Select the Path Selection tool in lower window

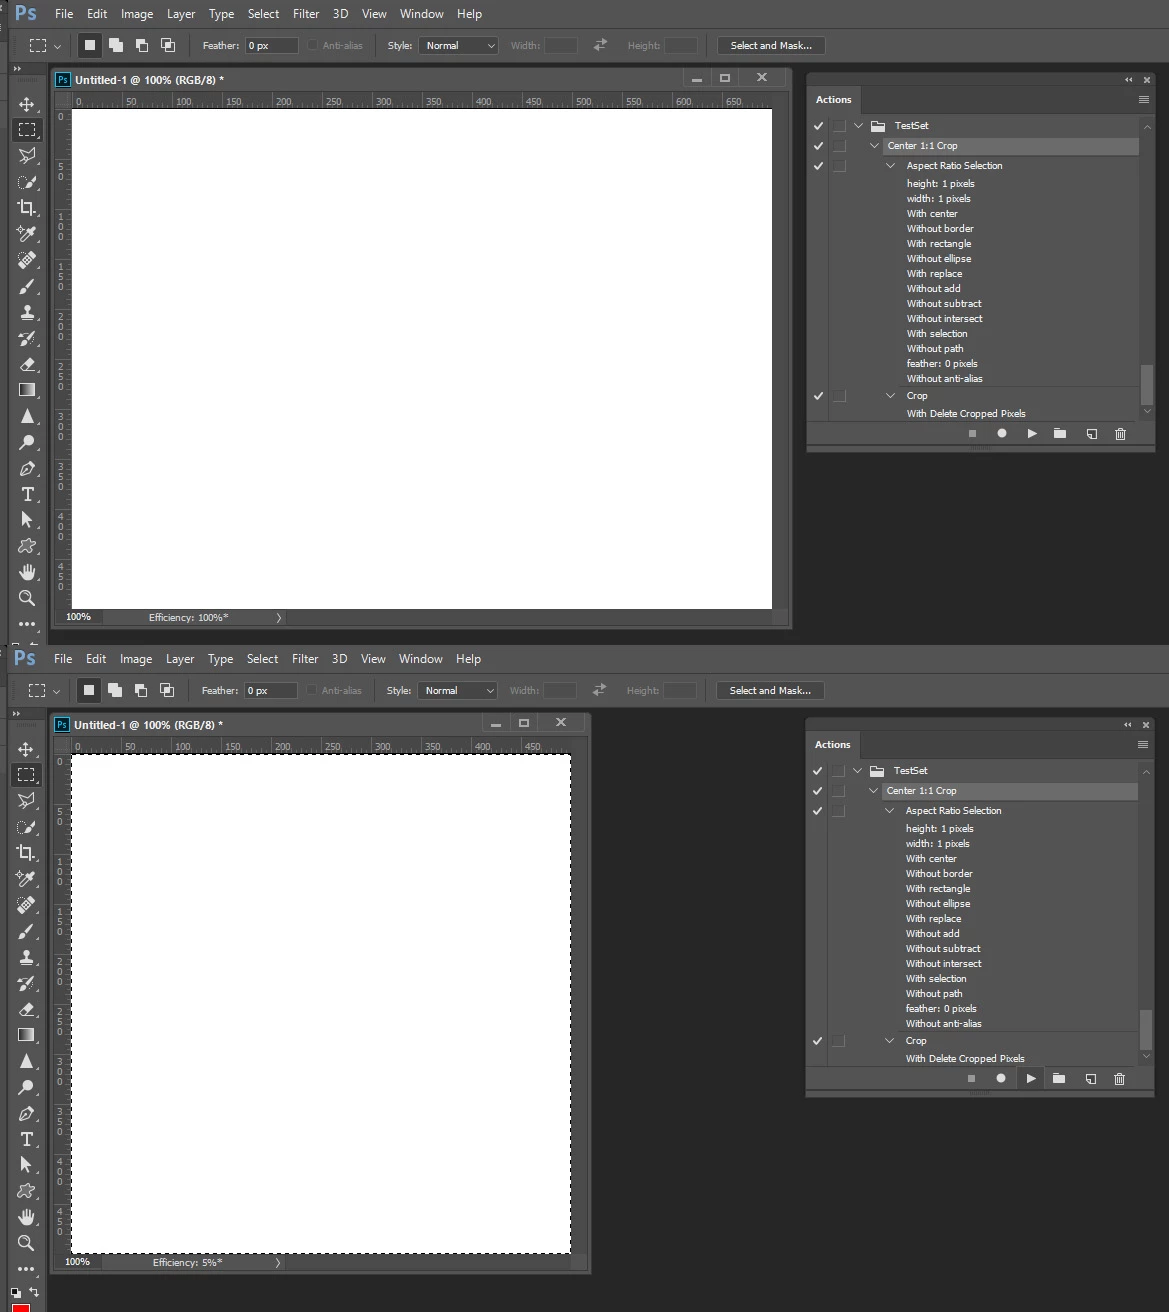point(26,1165)
